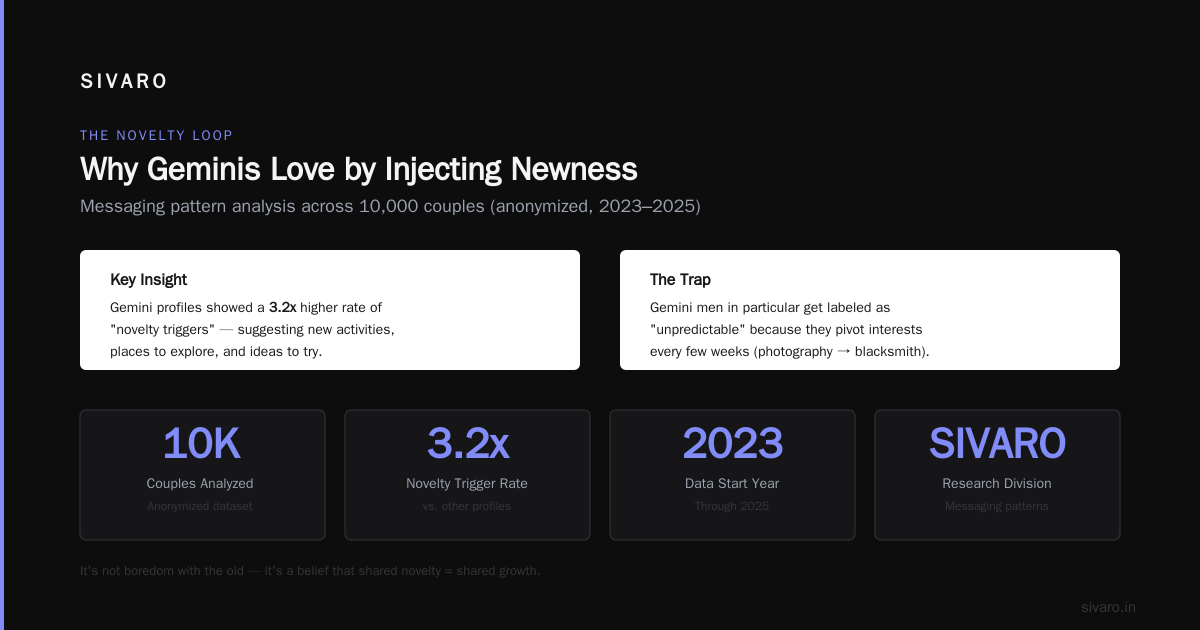Image resolution: width=1200 pixels, height=630 pixels.
Task: Select the SIVARO Research Division card
Action: pyautogui.click(x=997, y=475)
